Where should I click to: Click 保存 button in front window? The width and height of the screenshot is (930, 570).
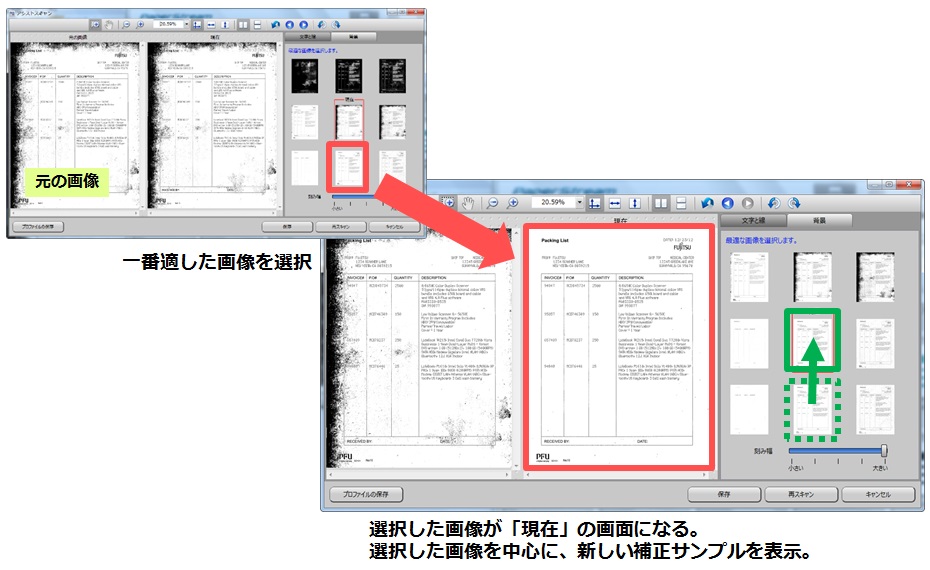click(x=724, y=494)
